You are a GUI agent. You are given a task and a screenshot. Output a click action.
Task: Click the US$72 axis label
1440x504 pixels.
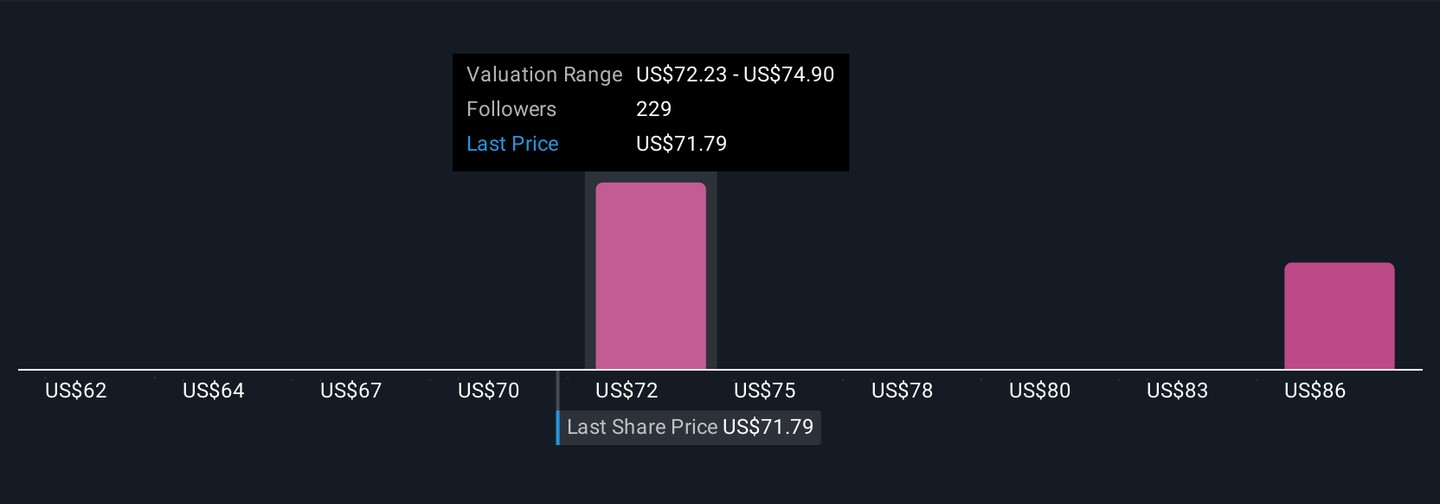point(627,391)
